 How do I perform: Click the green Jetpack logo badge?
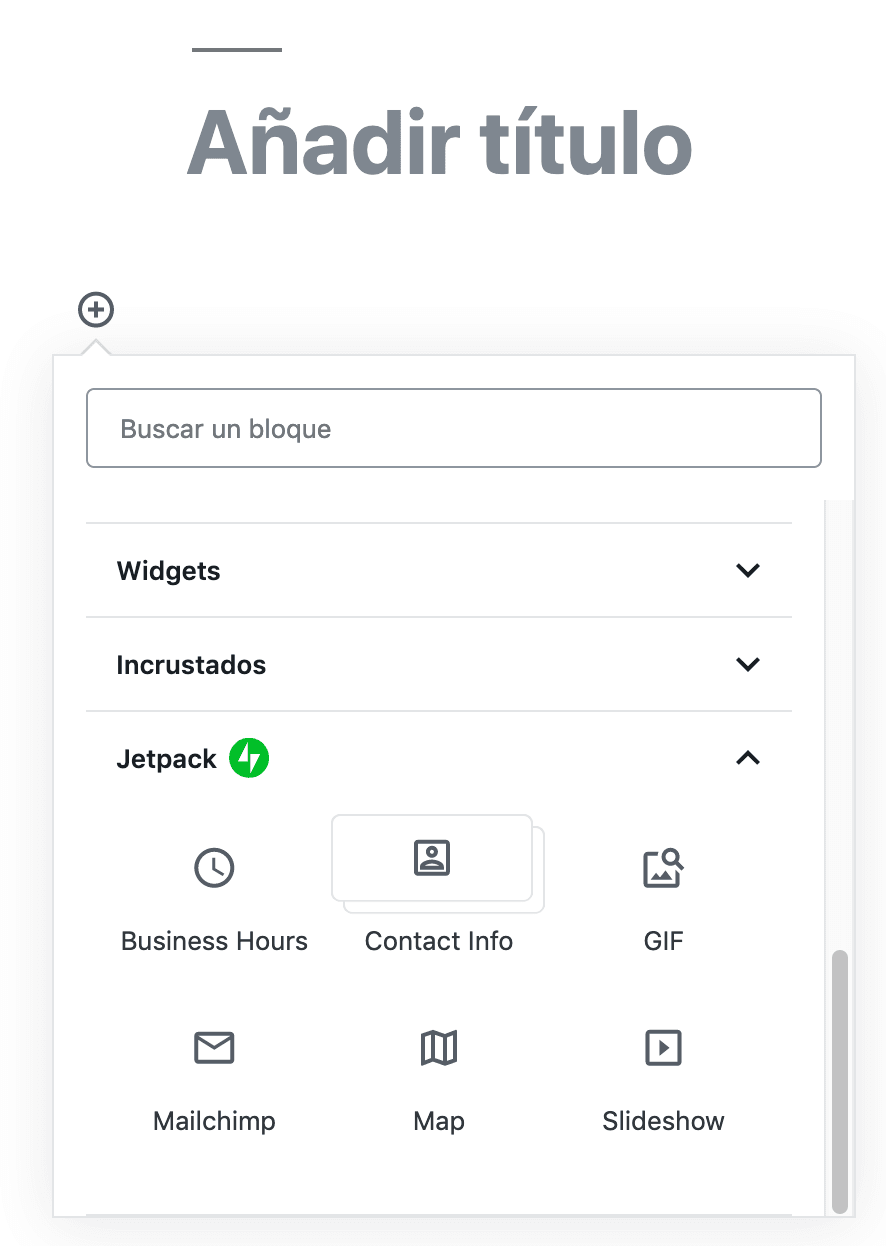coord(249,758)
